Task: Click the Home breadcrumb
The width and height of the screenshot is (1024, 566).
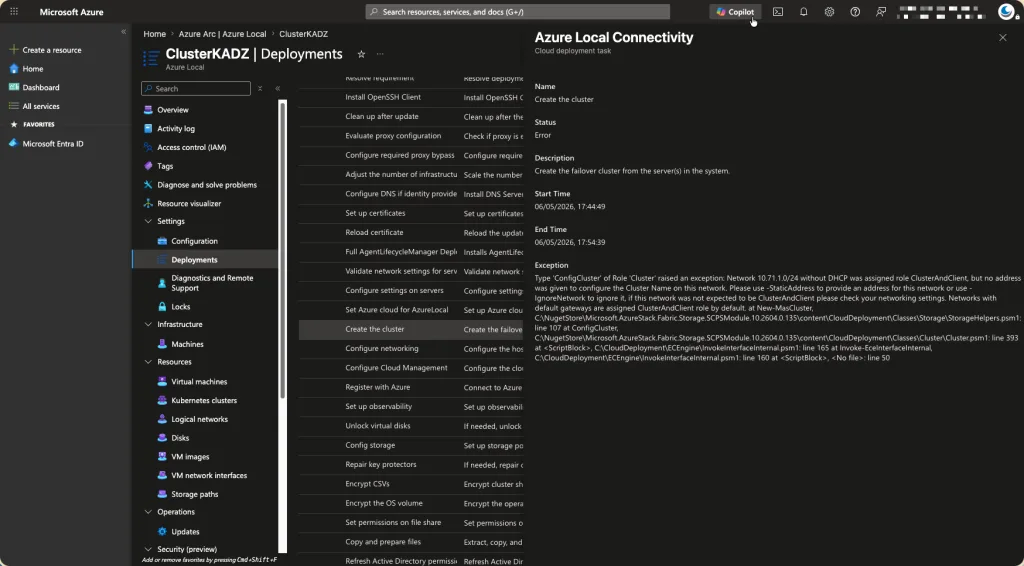Action: pos(155,34)
